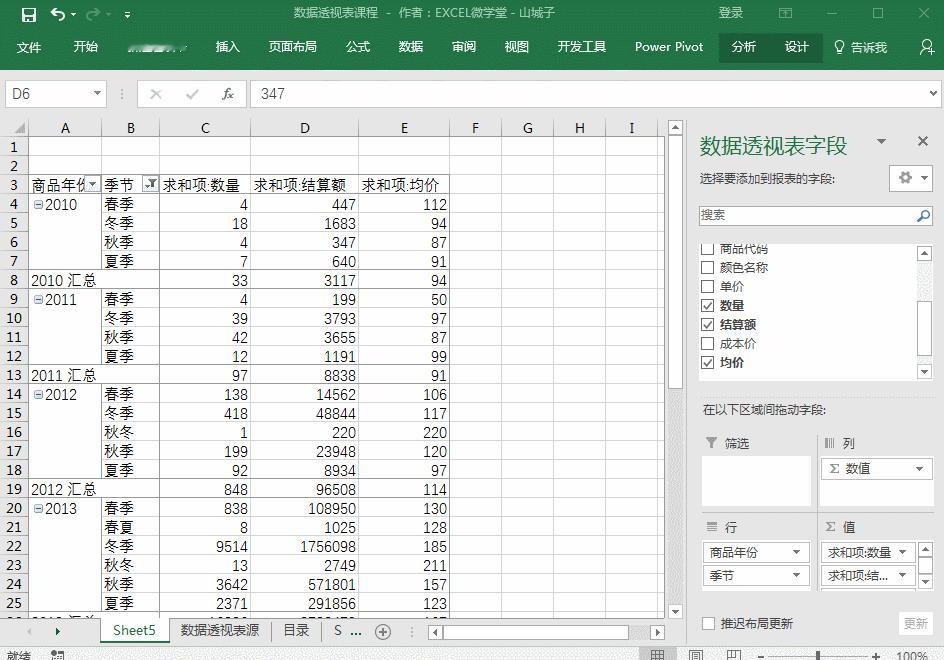Click the 登录 sign-in link

[730, 13]
